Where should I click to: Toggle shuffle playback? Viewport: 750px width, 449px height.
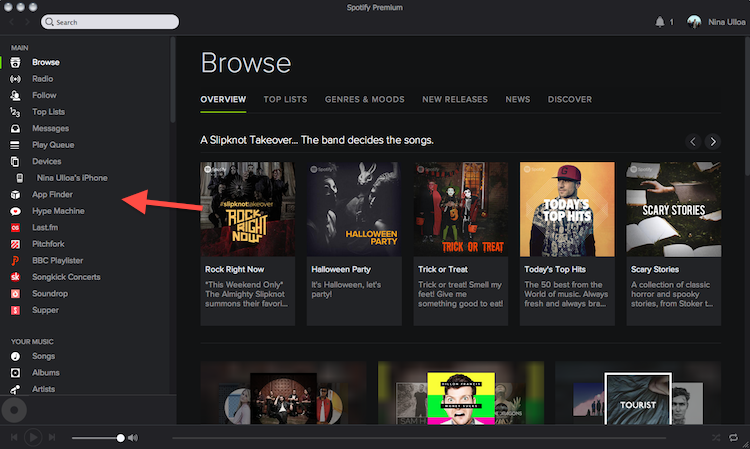click(716, 438)
